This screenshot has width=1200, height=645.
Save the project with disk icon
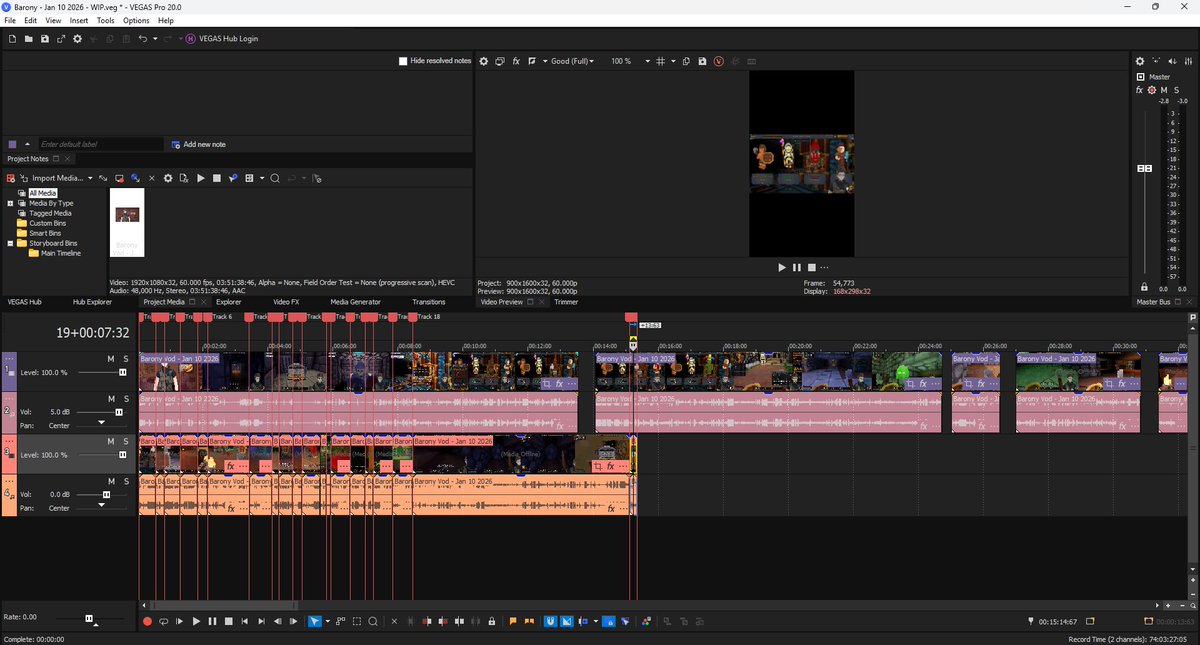click(x=45, y=38)
